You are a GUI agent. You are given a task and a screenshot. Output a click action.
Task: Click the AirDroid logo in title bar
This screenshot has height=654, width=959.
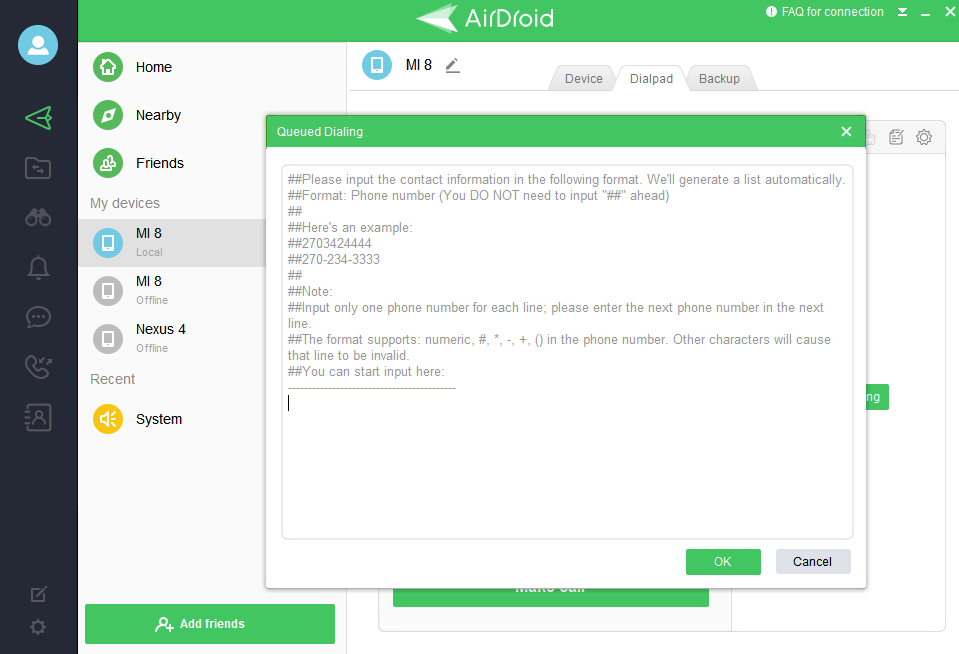pyautogui.click(x=486, y=18)
